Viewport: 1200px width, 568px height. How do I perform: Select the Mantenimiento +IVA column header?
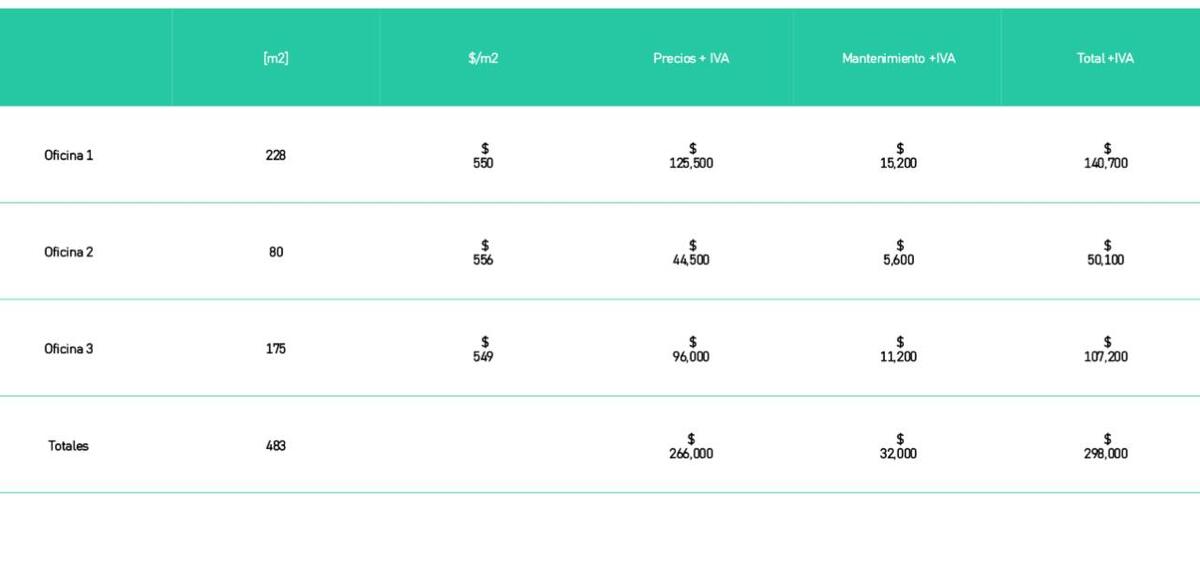[898, 58]
